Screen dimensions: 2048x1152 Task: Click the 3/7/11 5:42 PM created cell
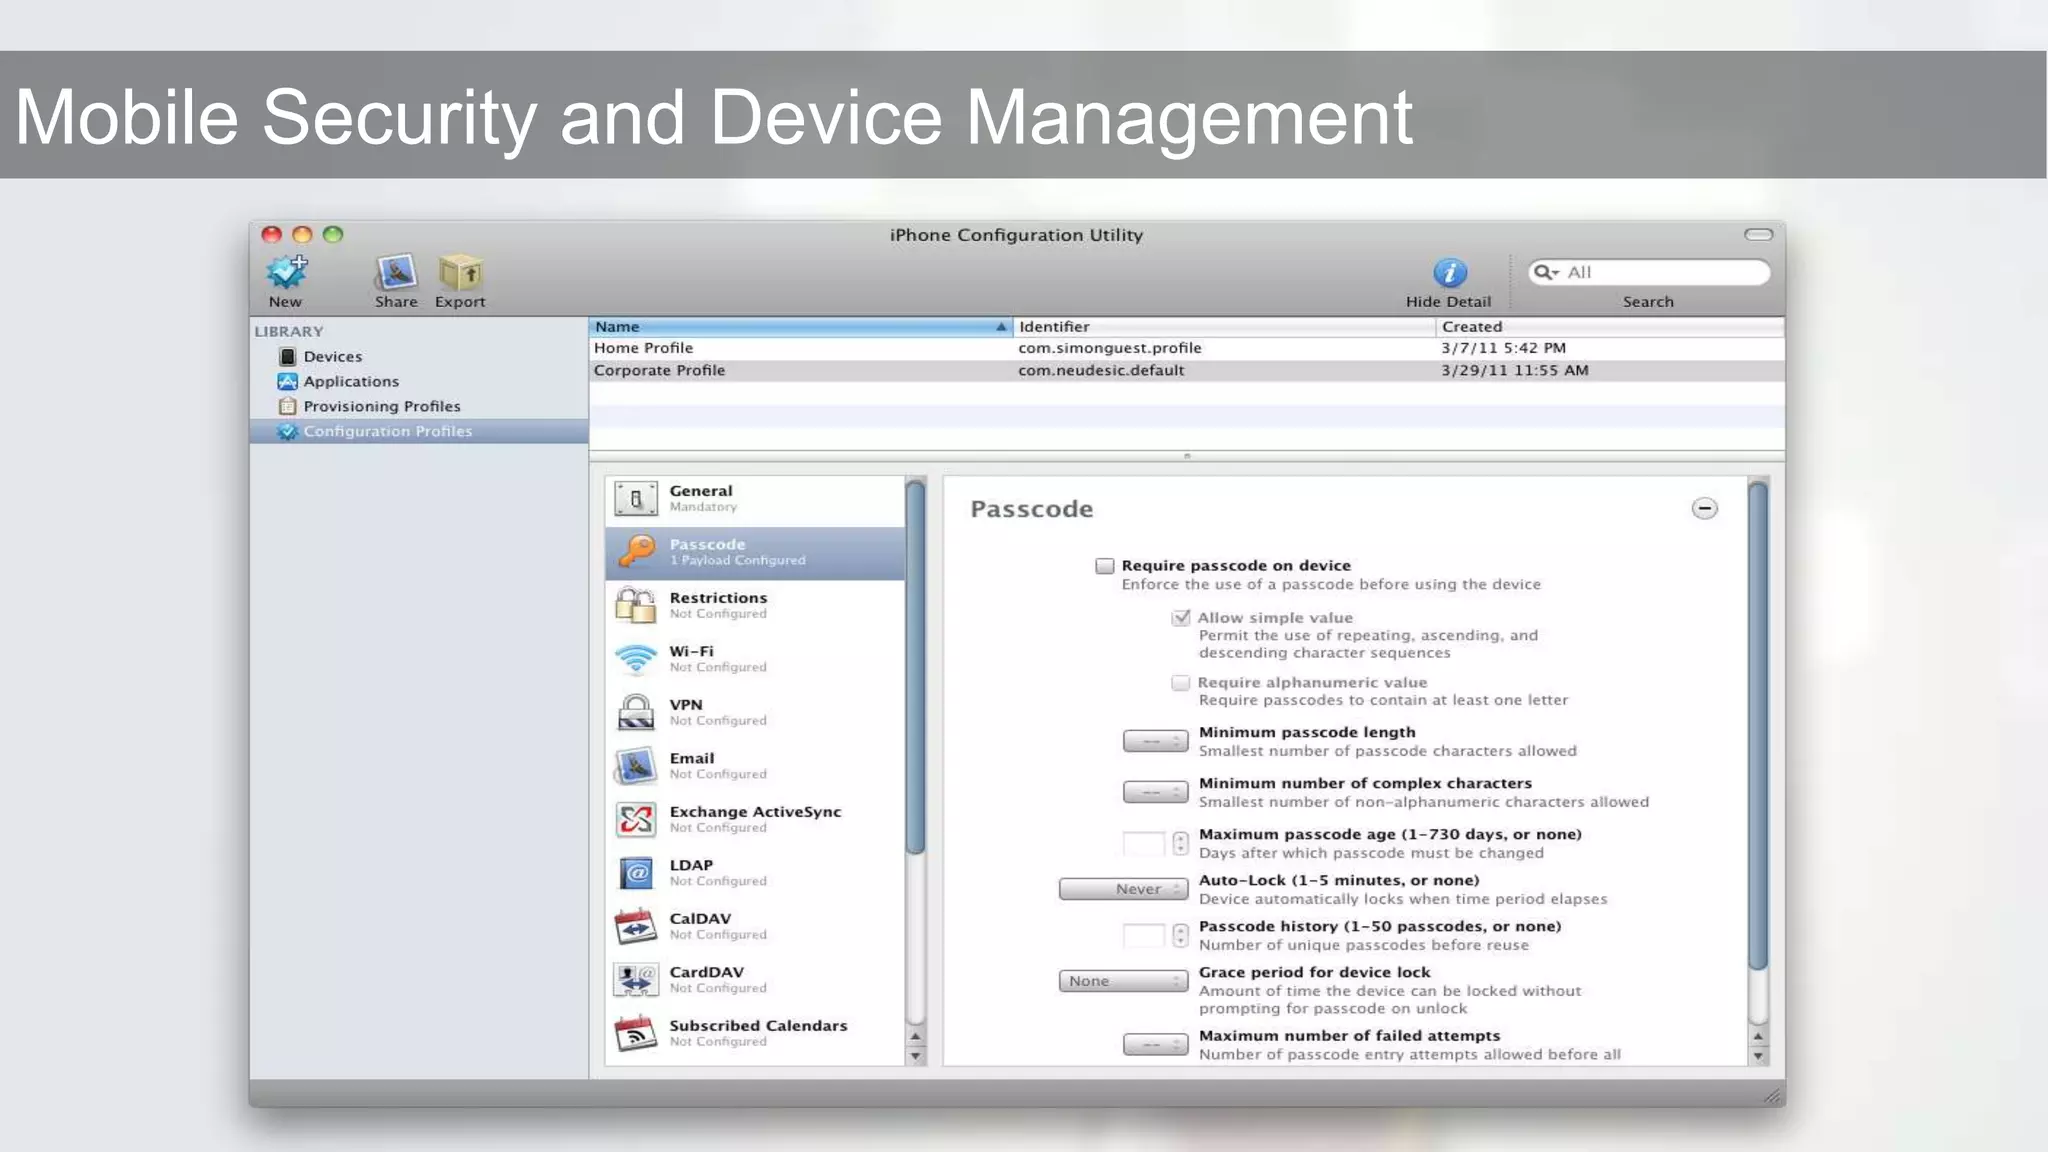(x=1504, y=348)
